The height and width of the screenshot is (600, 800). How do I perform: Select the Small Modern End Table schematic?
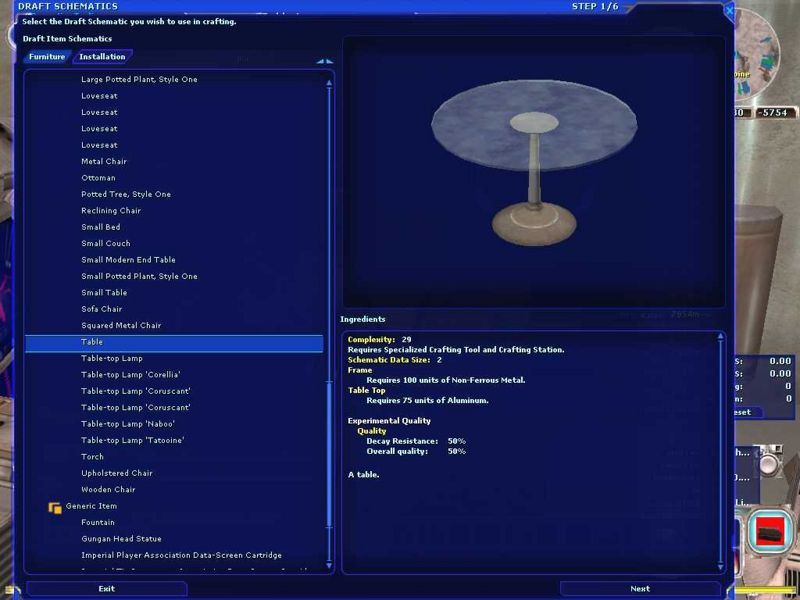tap(128, 260)
